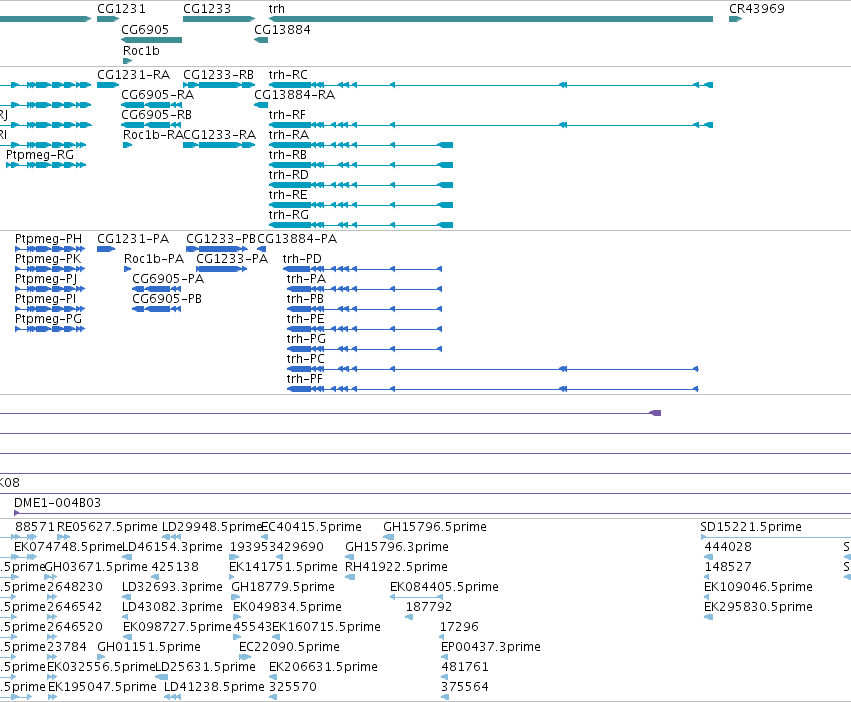This screenshot has width=851, height=702.
Task: Select the CG13884 gene label in top track
Action: tap(282, 29)
